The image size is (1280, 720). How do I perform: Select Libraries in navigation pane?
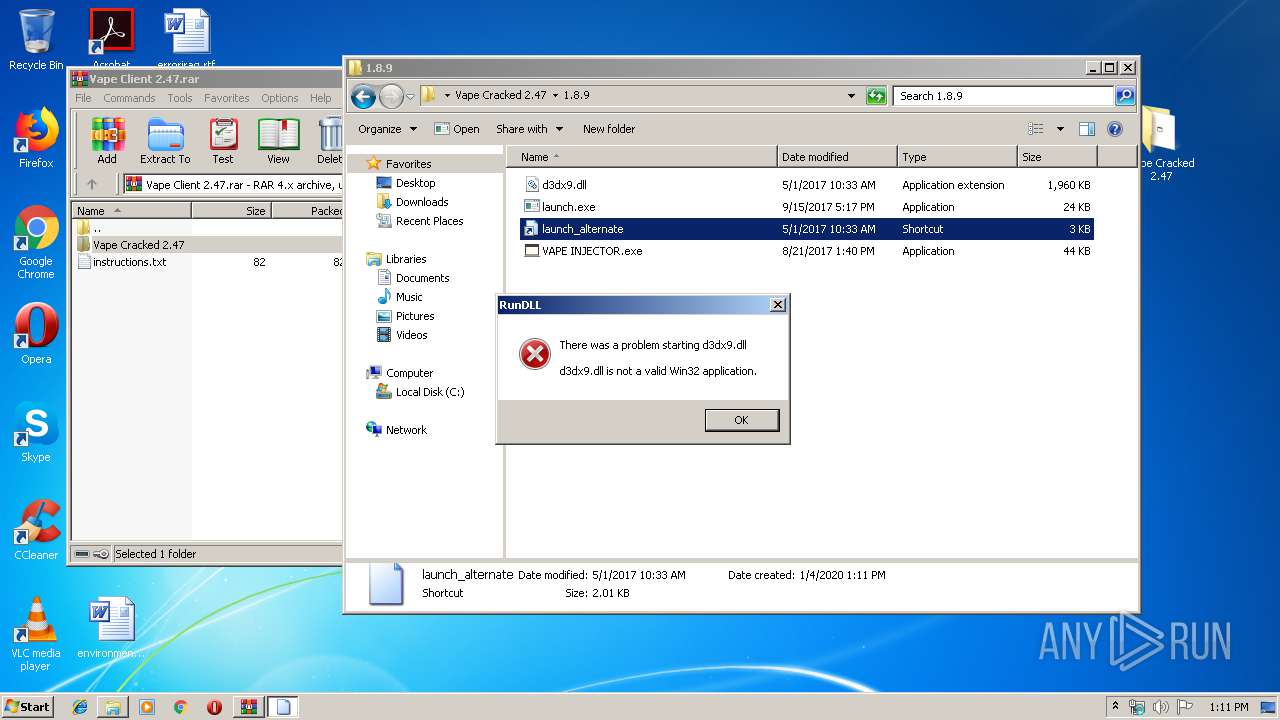[x=397, y=259]
